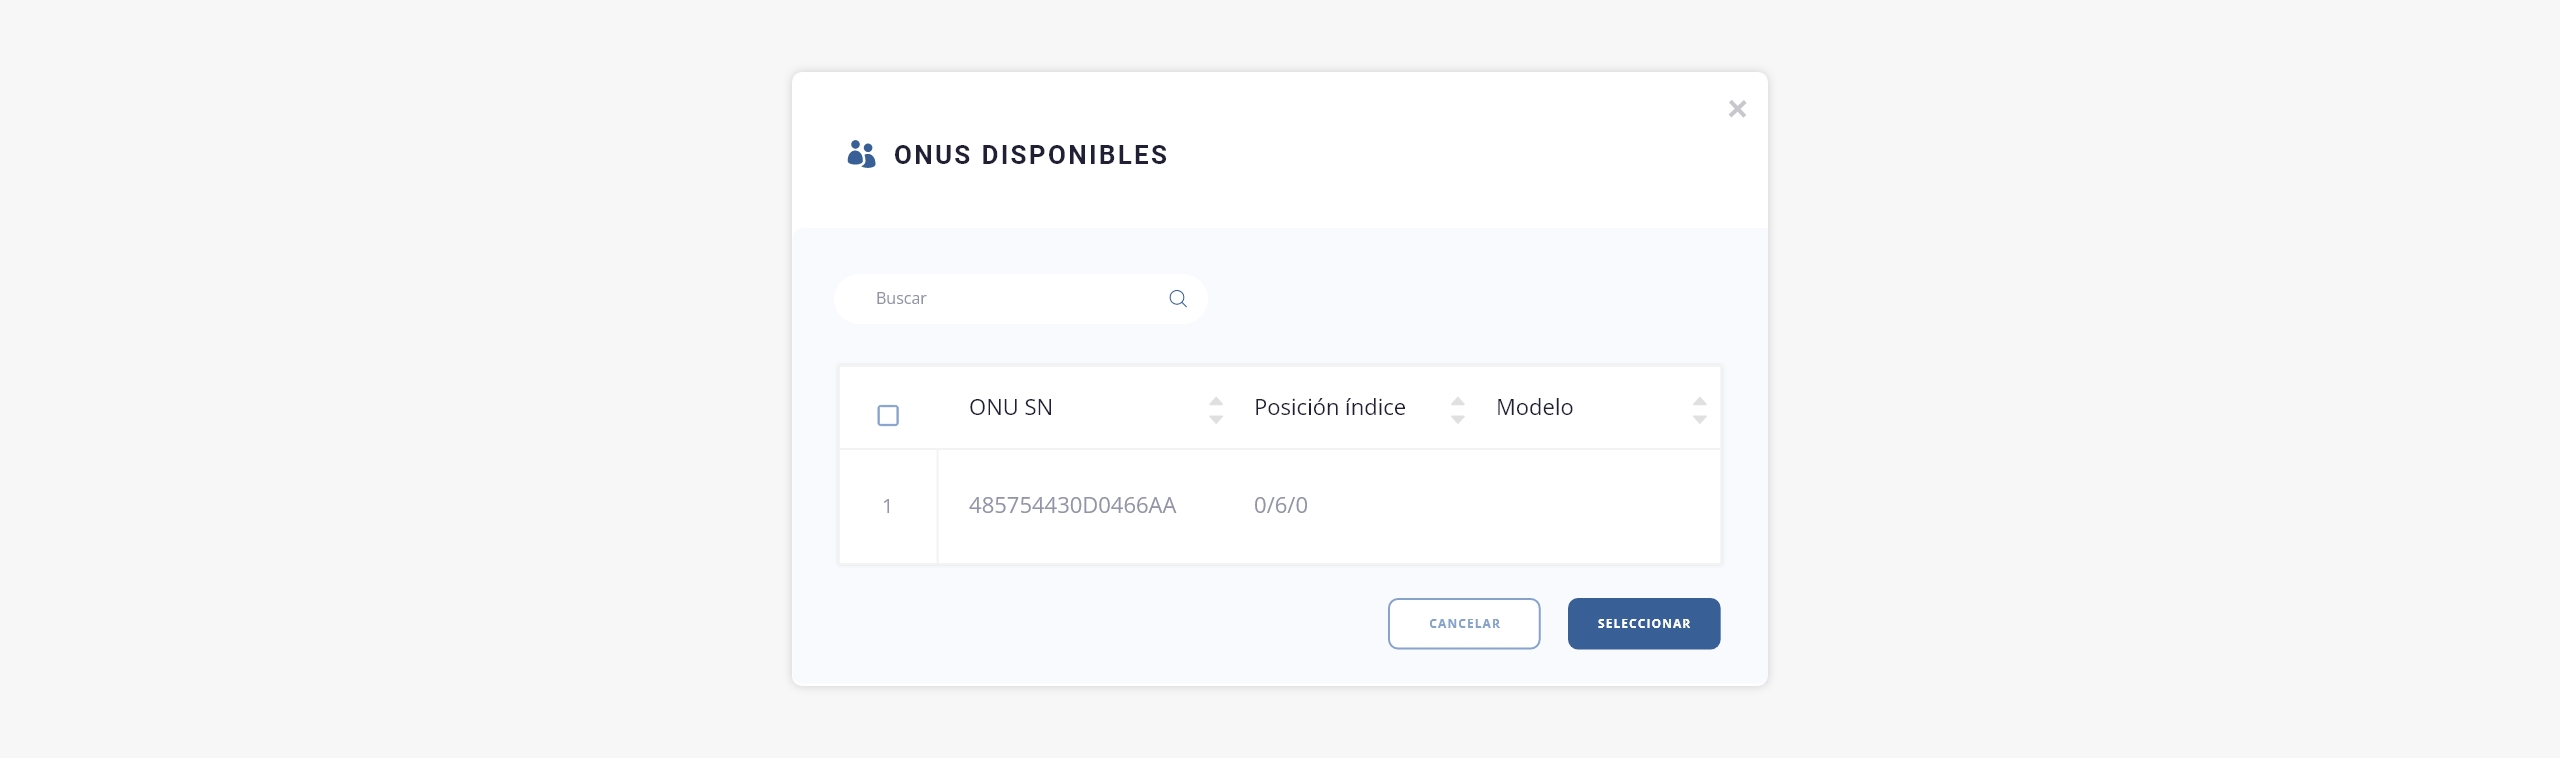The width and height of the screenshot is (2560, 758).
Task: Sort Posición índice ascending with up arrow
Action: click(x=1458, y=401)
